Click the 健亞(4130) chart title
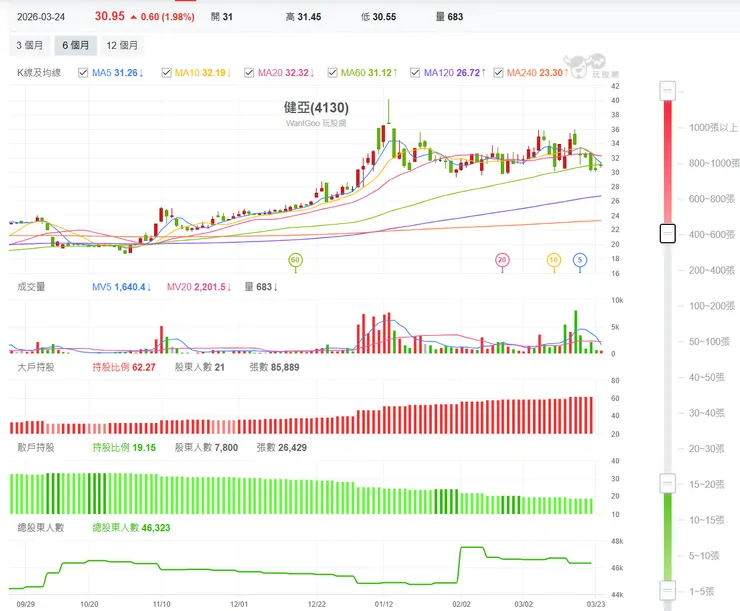 [x=316, y=108]
